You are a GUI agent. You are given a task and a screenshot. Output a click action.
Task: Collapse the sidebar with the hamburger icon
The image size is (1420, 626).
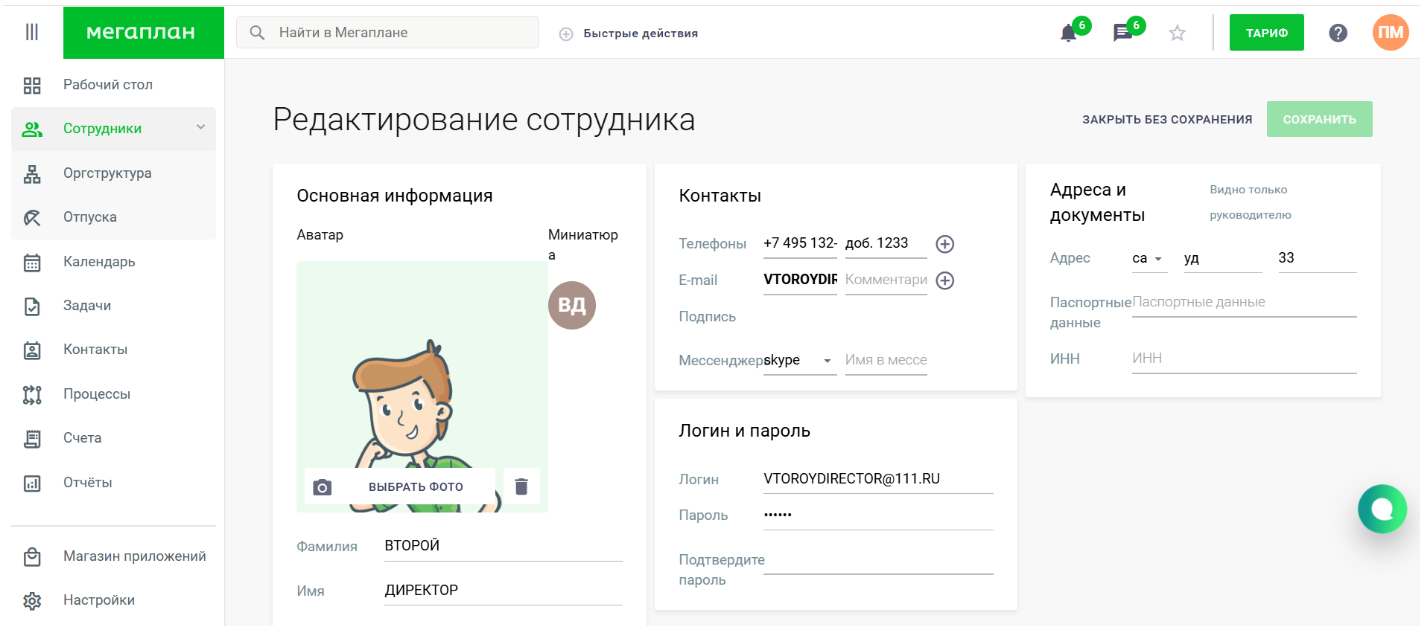(32, 32)
